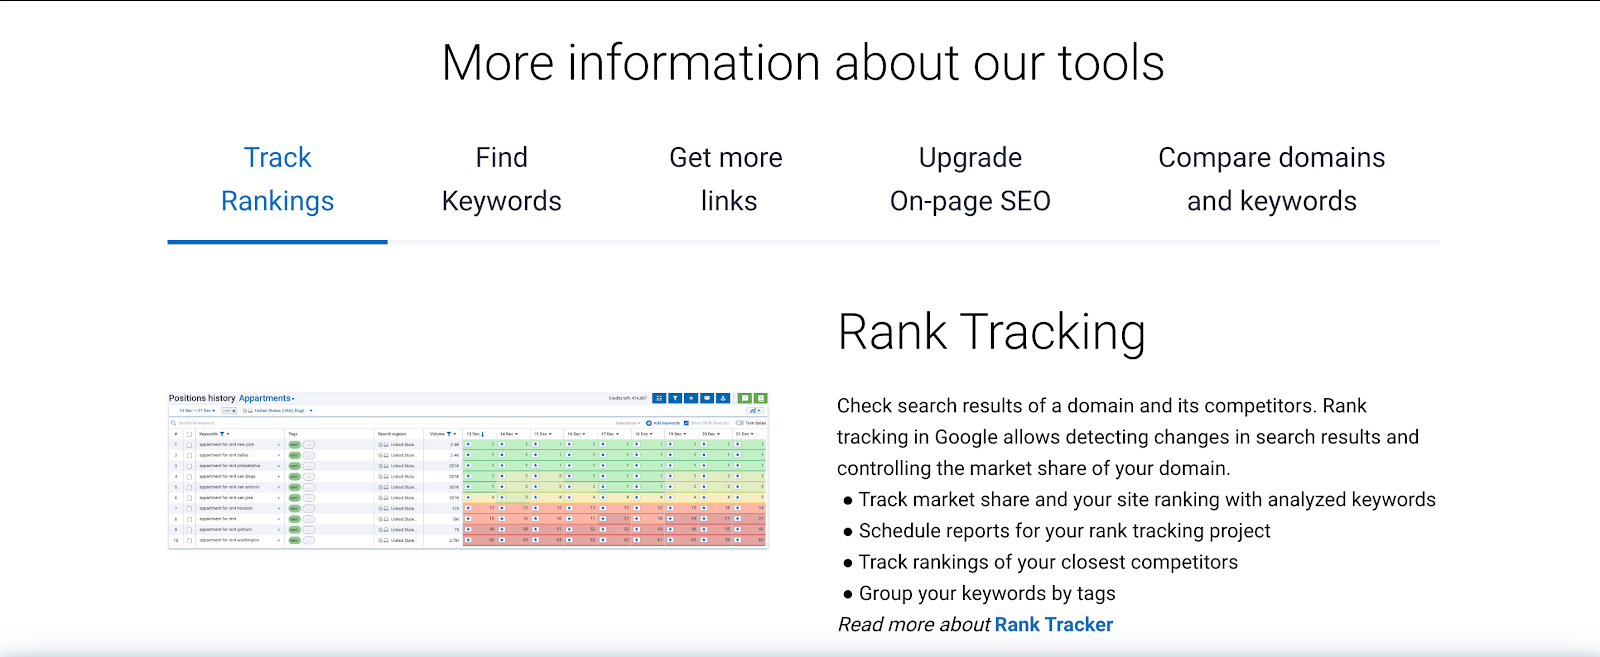
Task: Follow the Rank Tracker link
Action: [x=1053, y=625]
